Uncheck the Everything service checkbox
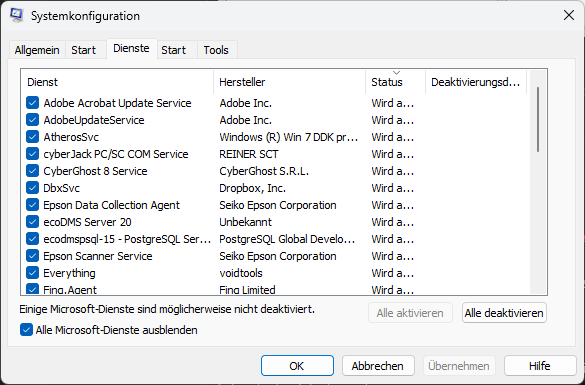This screenshot has width=585, height=385. tap(32, 273)
